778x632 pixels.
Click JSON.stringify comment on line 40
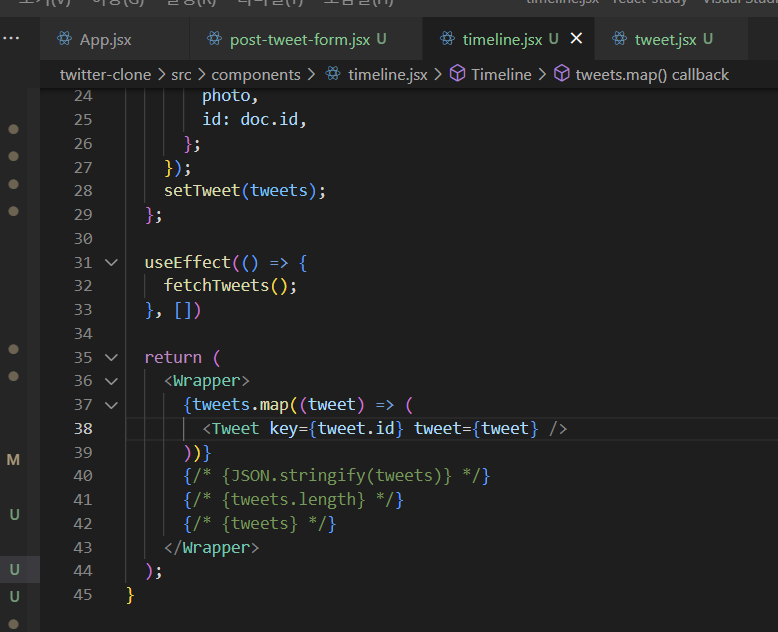tap(336, 476)
